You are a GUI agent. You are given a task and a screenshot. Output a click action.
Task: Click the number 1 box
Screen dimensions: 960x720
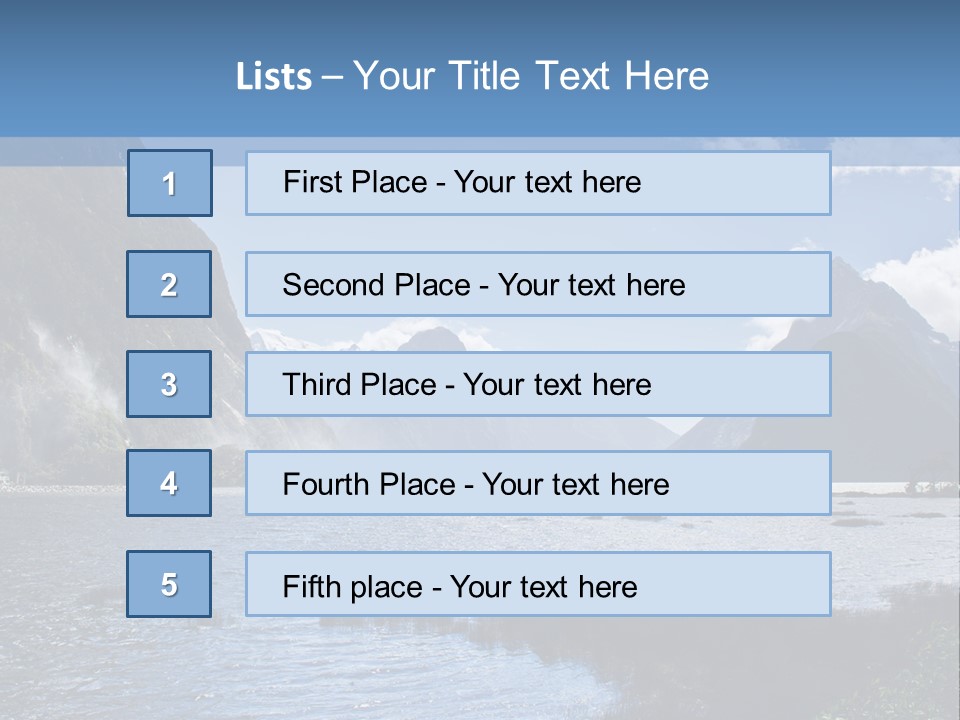tap(170, 183)
